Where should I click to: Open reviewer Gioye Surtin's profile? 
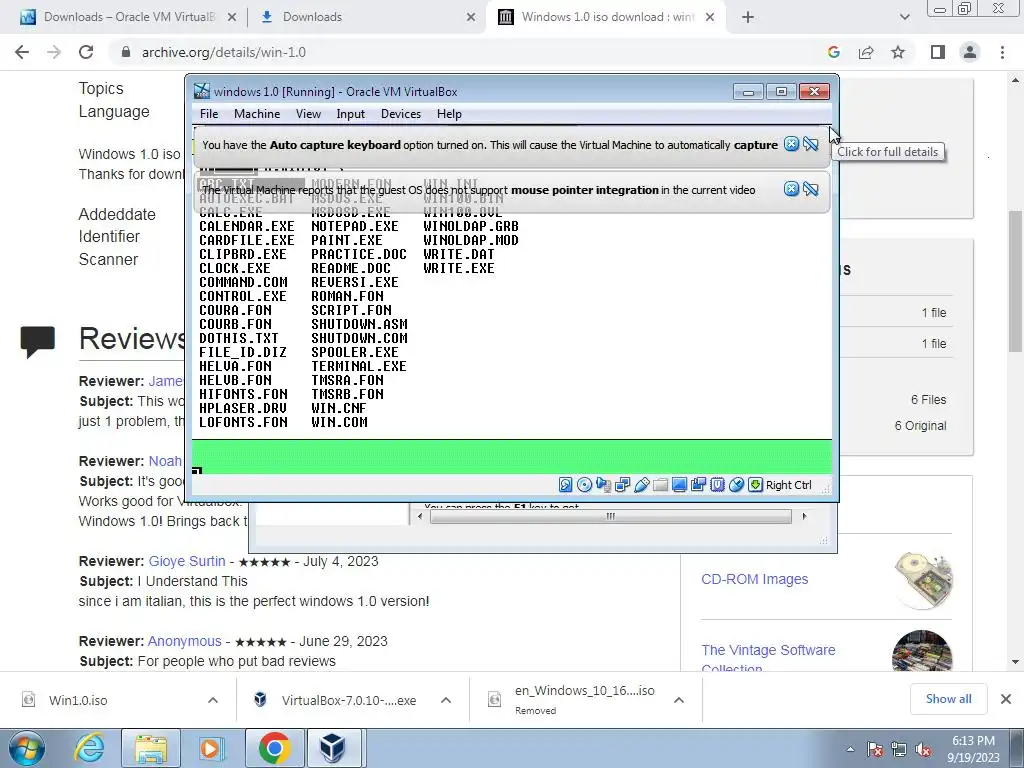pos(187,561)
